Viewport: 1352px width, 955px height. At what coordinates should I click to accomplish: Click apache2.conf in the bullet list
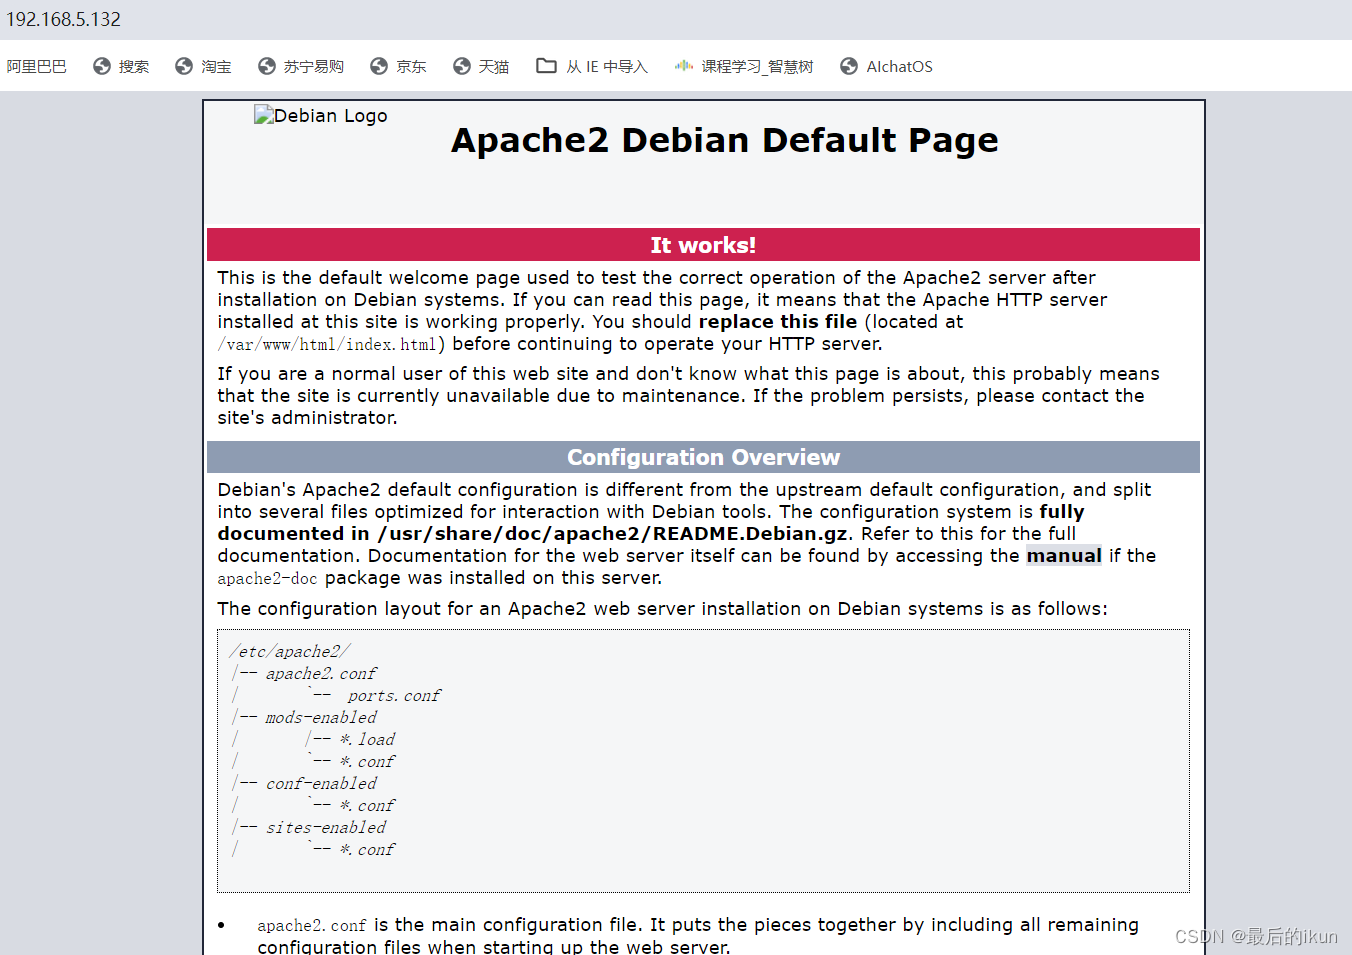click(312, 926)
